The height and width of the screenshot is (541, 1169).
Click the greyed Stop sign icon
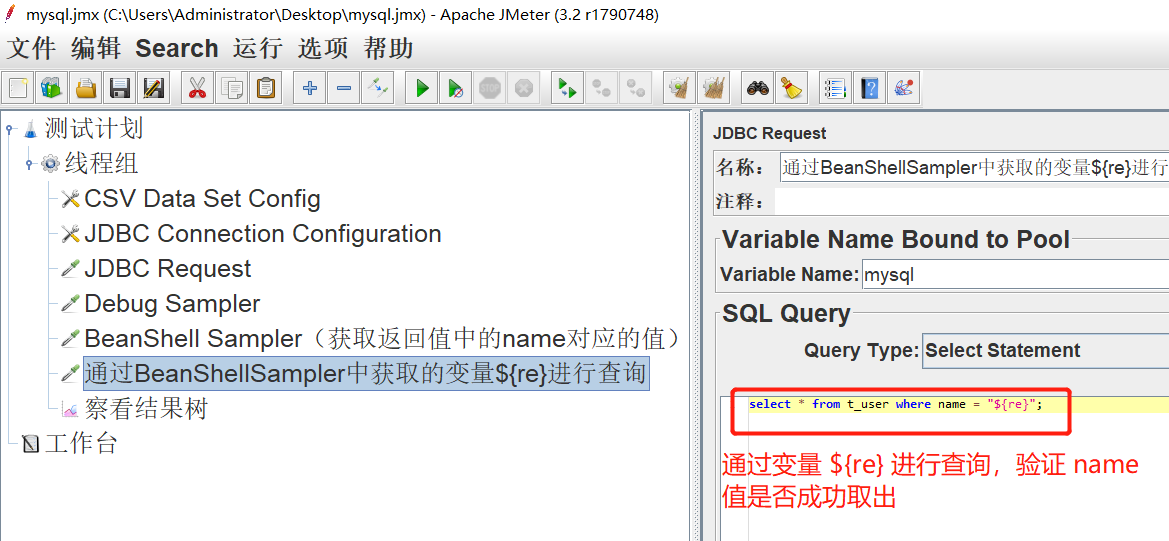pyautogui.click(x=489, y=88)
